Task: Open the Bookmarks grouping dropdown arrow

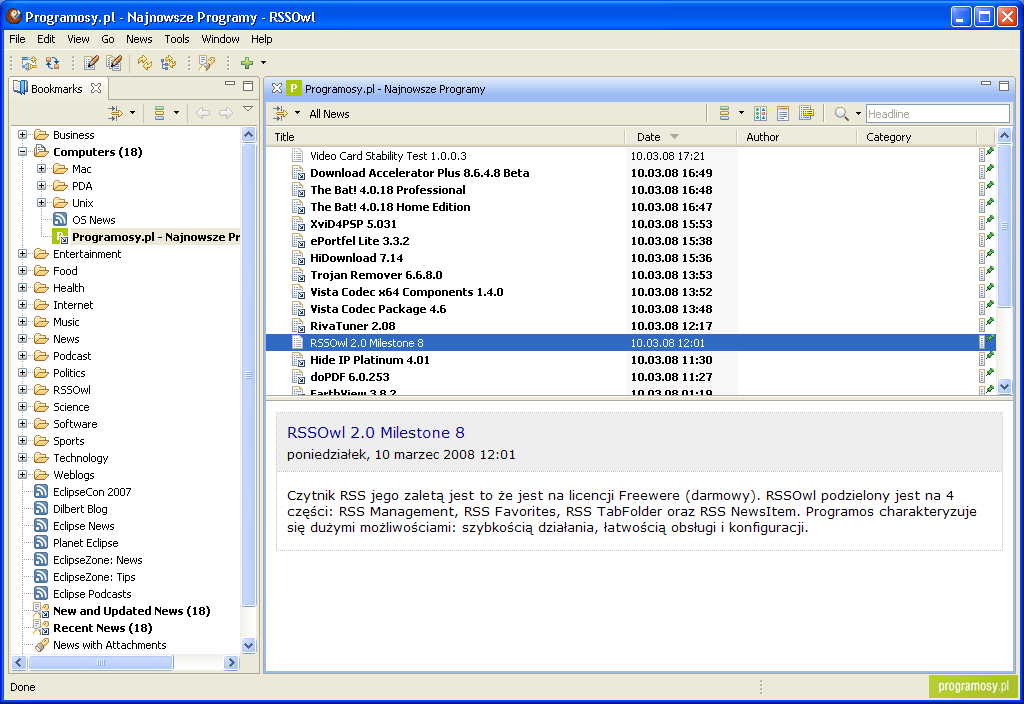Action: coord(176,113)
